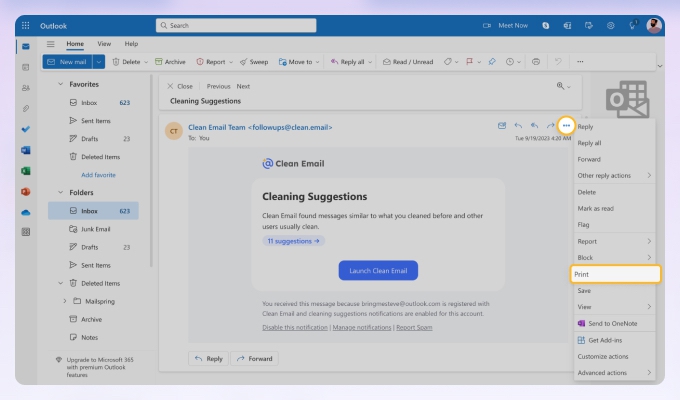Screen dimensions: 680x400
Task: Expand the Mailspring folder
Action: (x=65, y=300)
